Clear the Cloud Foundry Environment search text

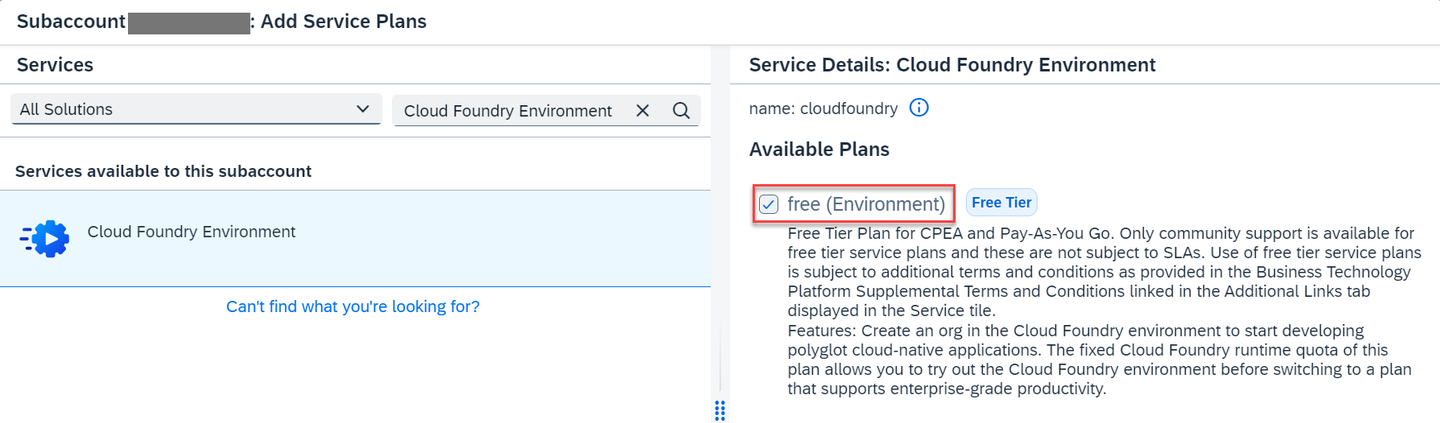click(643, 111)
